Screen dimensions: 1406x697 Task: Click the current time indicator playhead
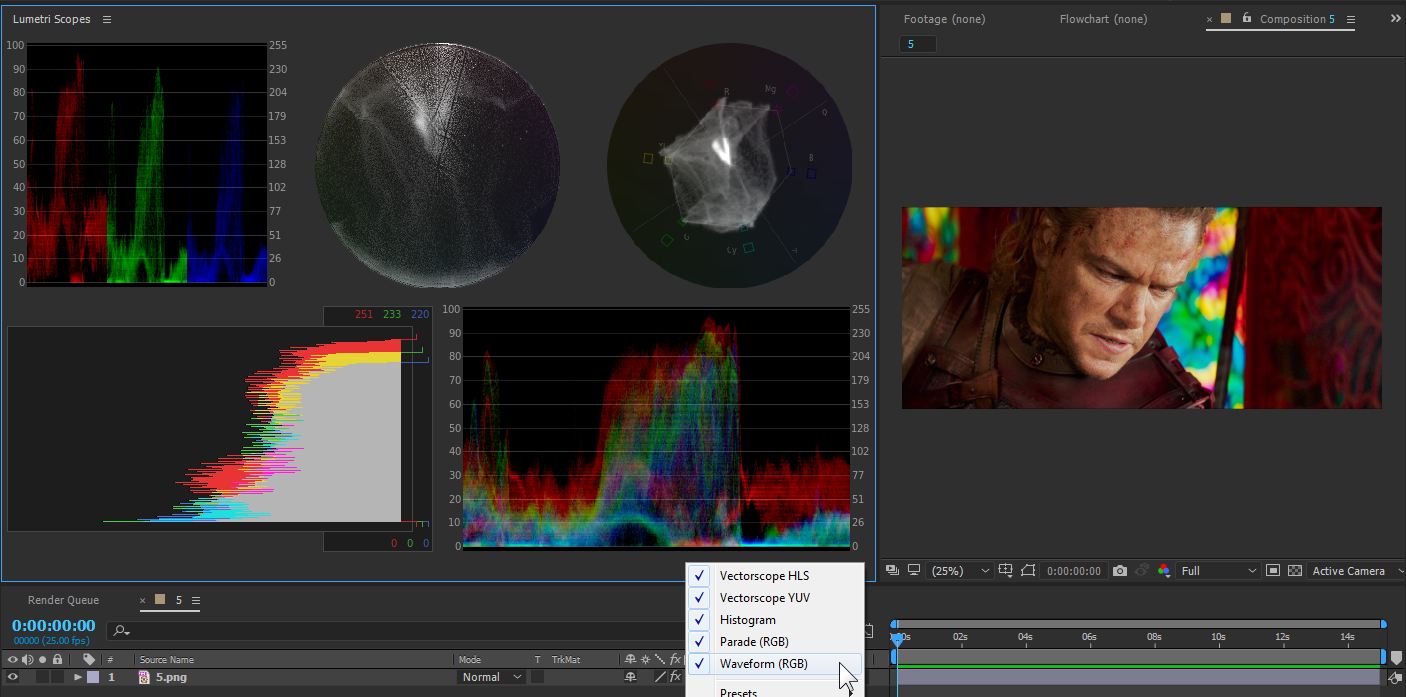(897, 638)
